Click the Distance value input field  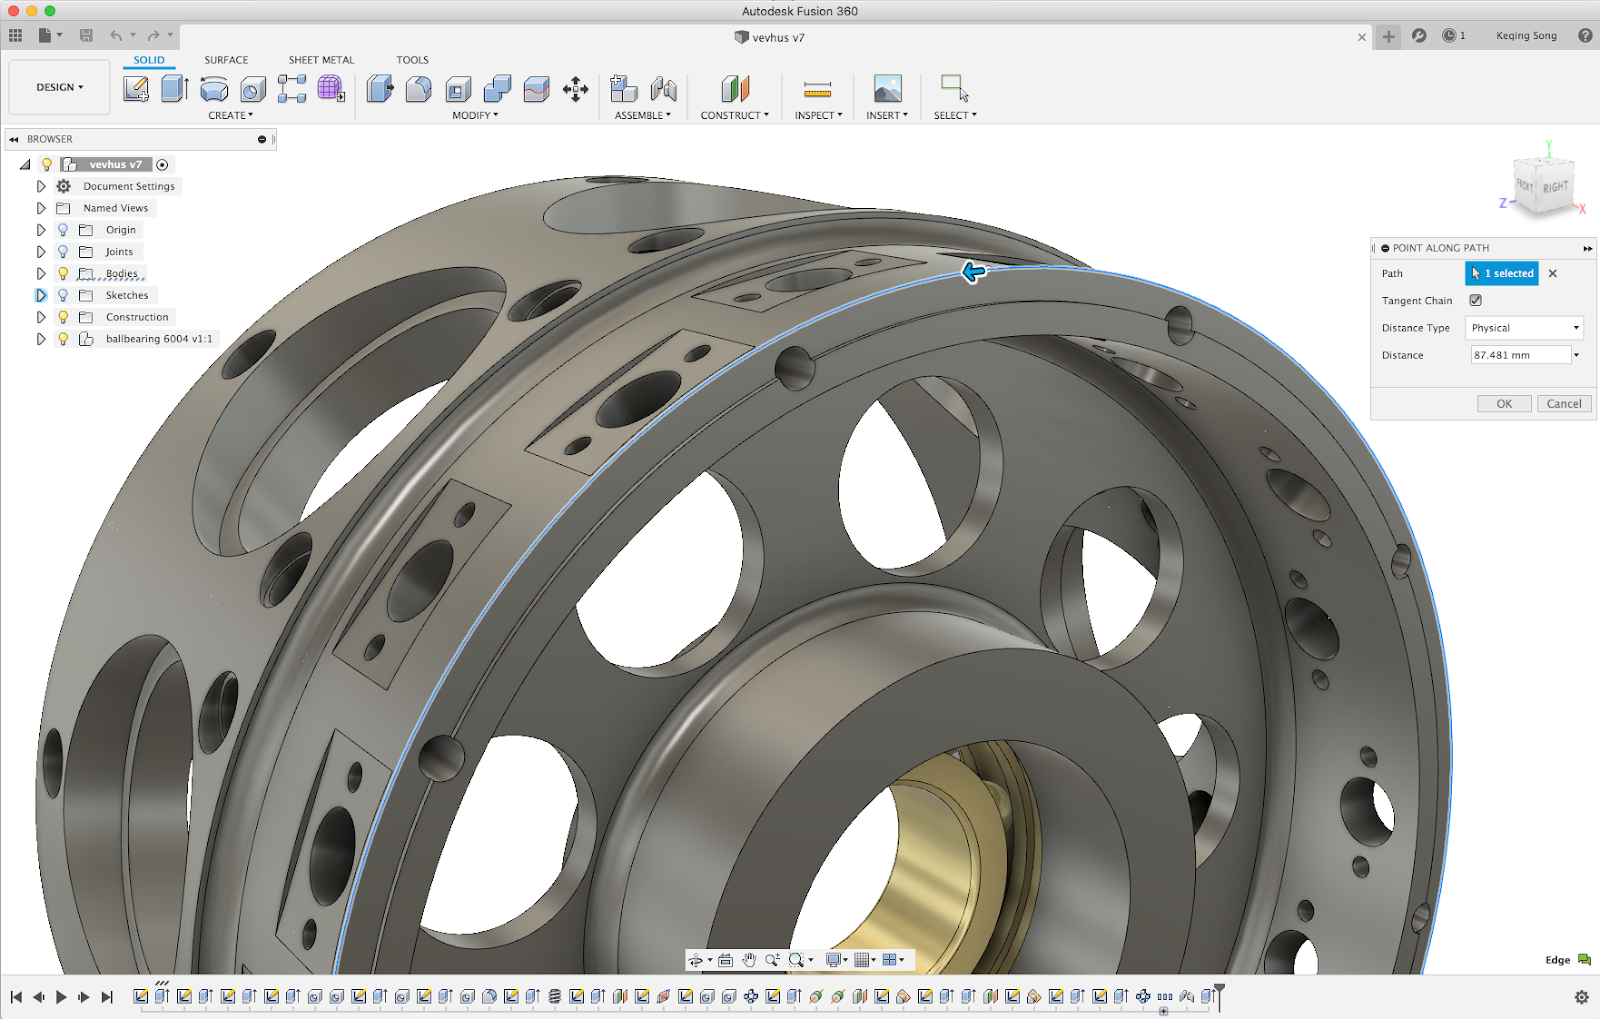[x=1519, y=355]
